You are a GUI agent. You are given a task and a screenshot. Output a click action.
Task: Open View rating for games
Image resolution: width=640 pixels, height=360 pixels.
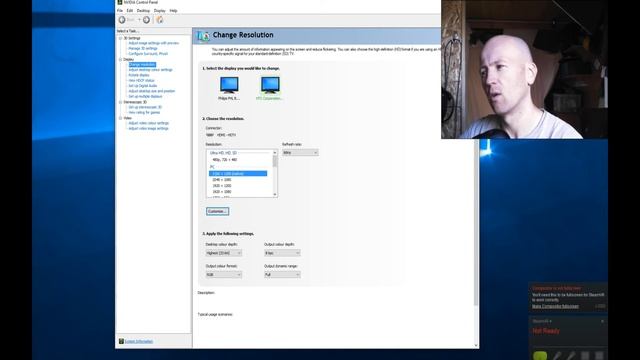tap(144, 112)
